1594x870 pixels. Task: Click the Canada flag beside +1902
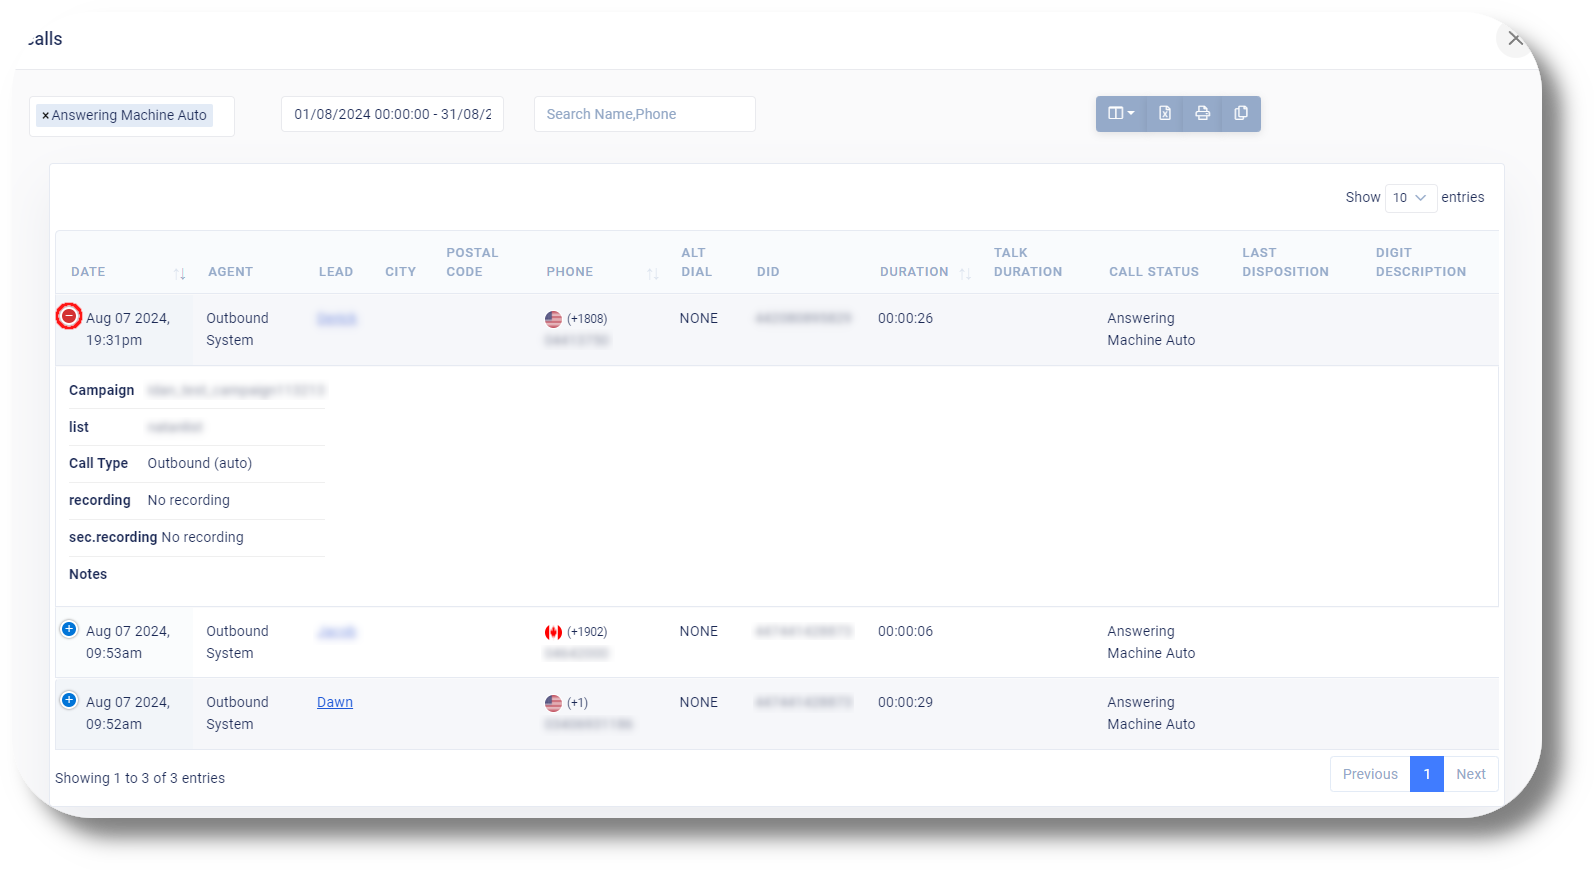pyautogui.click(x=553, y=632)
